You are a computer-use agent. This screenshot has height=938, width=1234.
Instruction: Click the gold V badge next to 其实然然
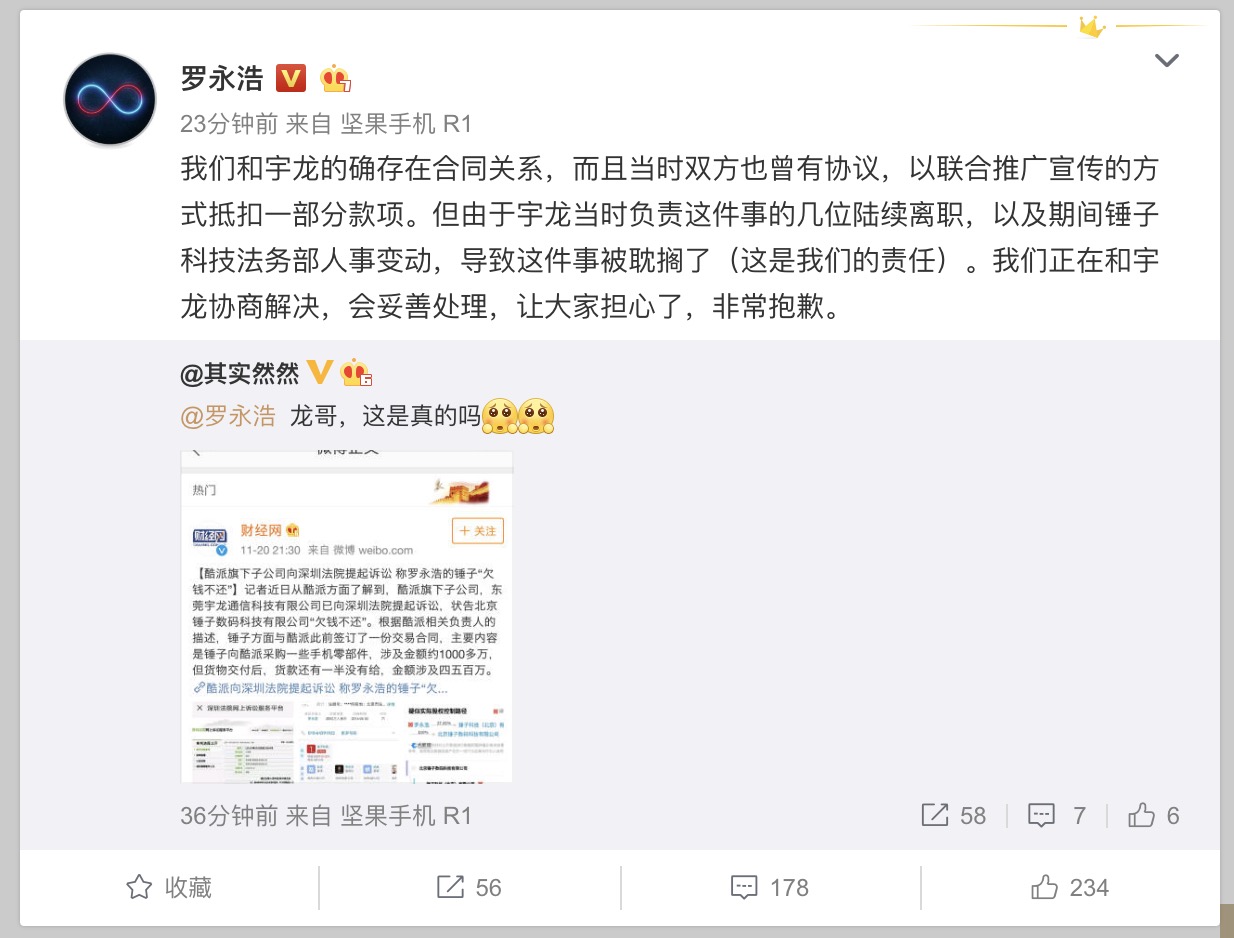319,372
